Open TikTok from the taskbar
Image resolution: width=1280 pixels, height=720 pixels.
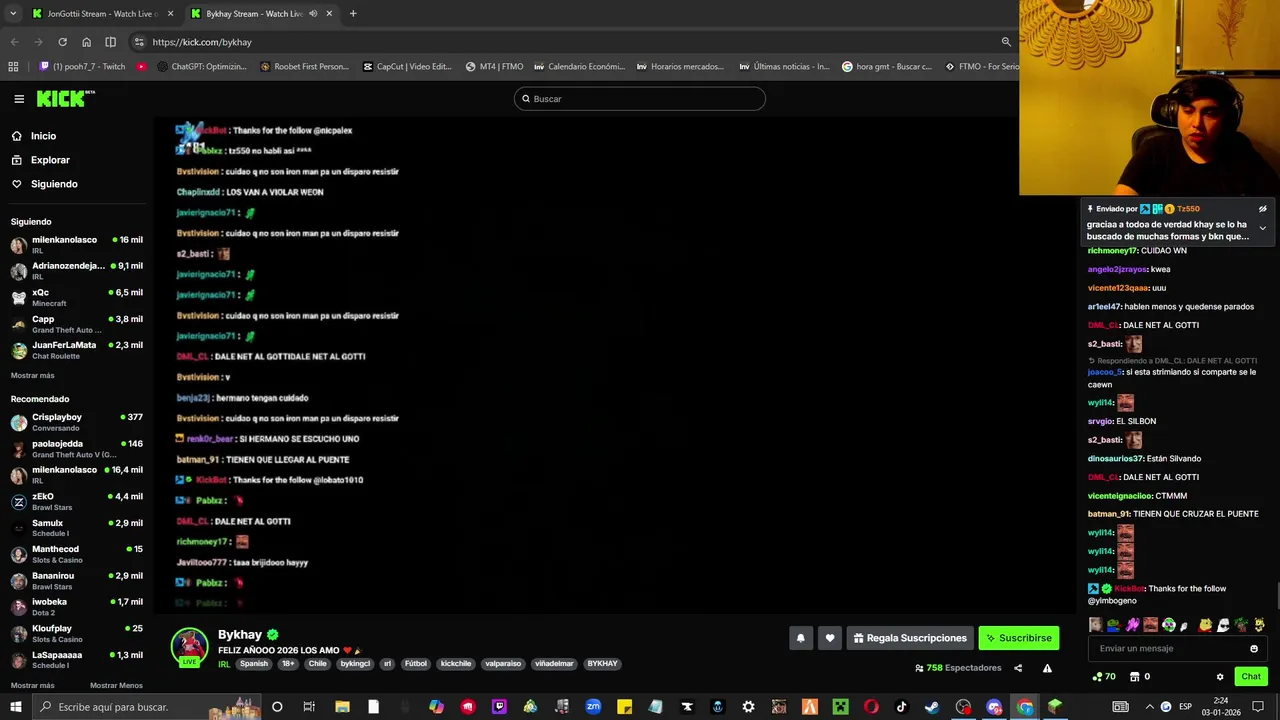click(901, 707)
